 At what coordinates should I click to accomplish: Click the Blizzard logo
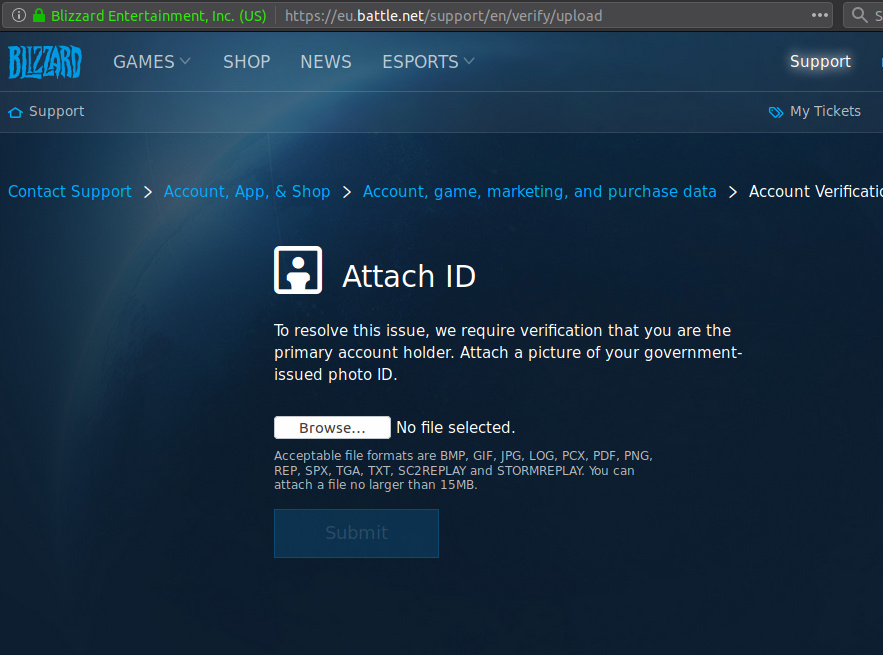45,61
